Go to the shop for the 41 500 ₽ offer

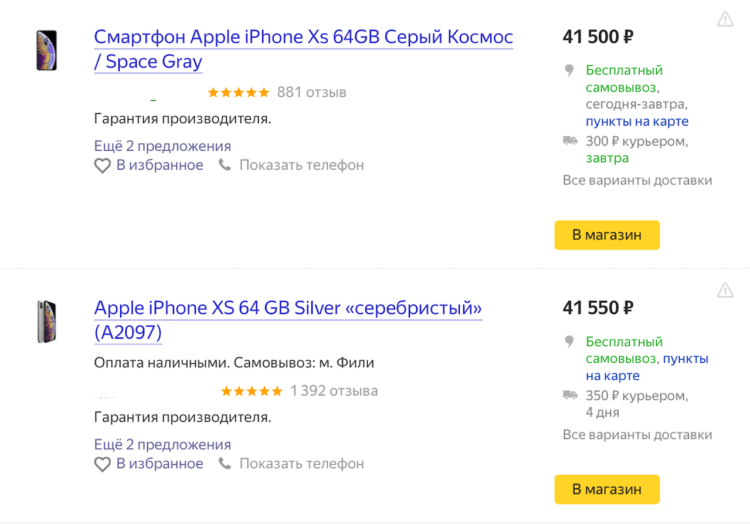pos(607,235)
